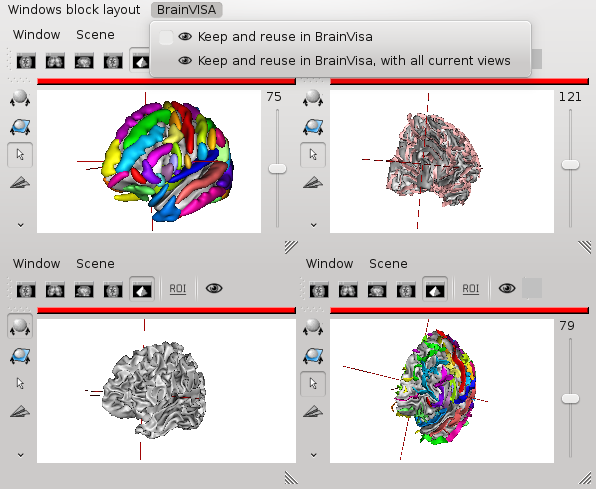This screenshot has width=596, height=489.
Task: Activate paper-plane flight control beside slice 75 view
Action: tap(20, 183)
